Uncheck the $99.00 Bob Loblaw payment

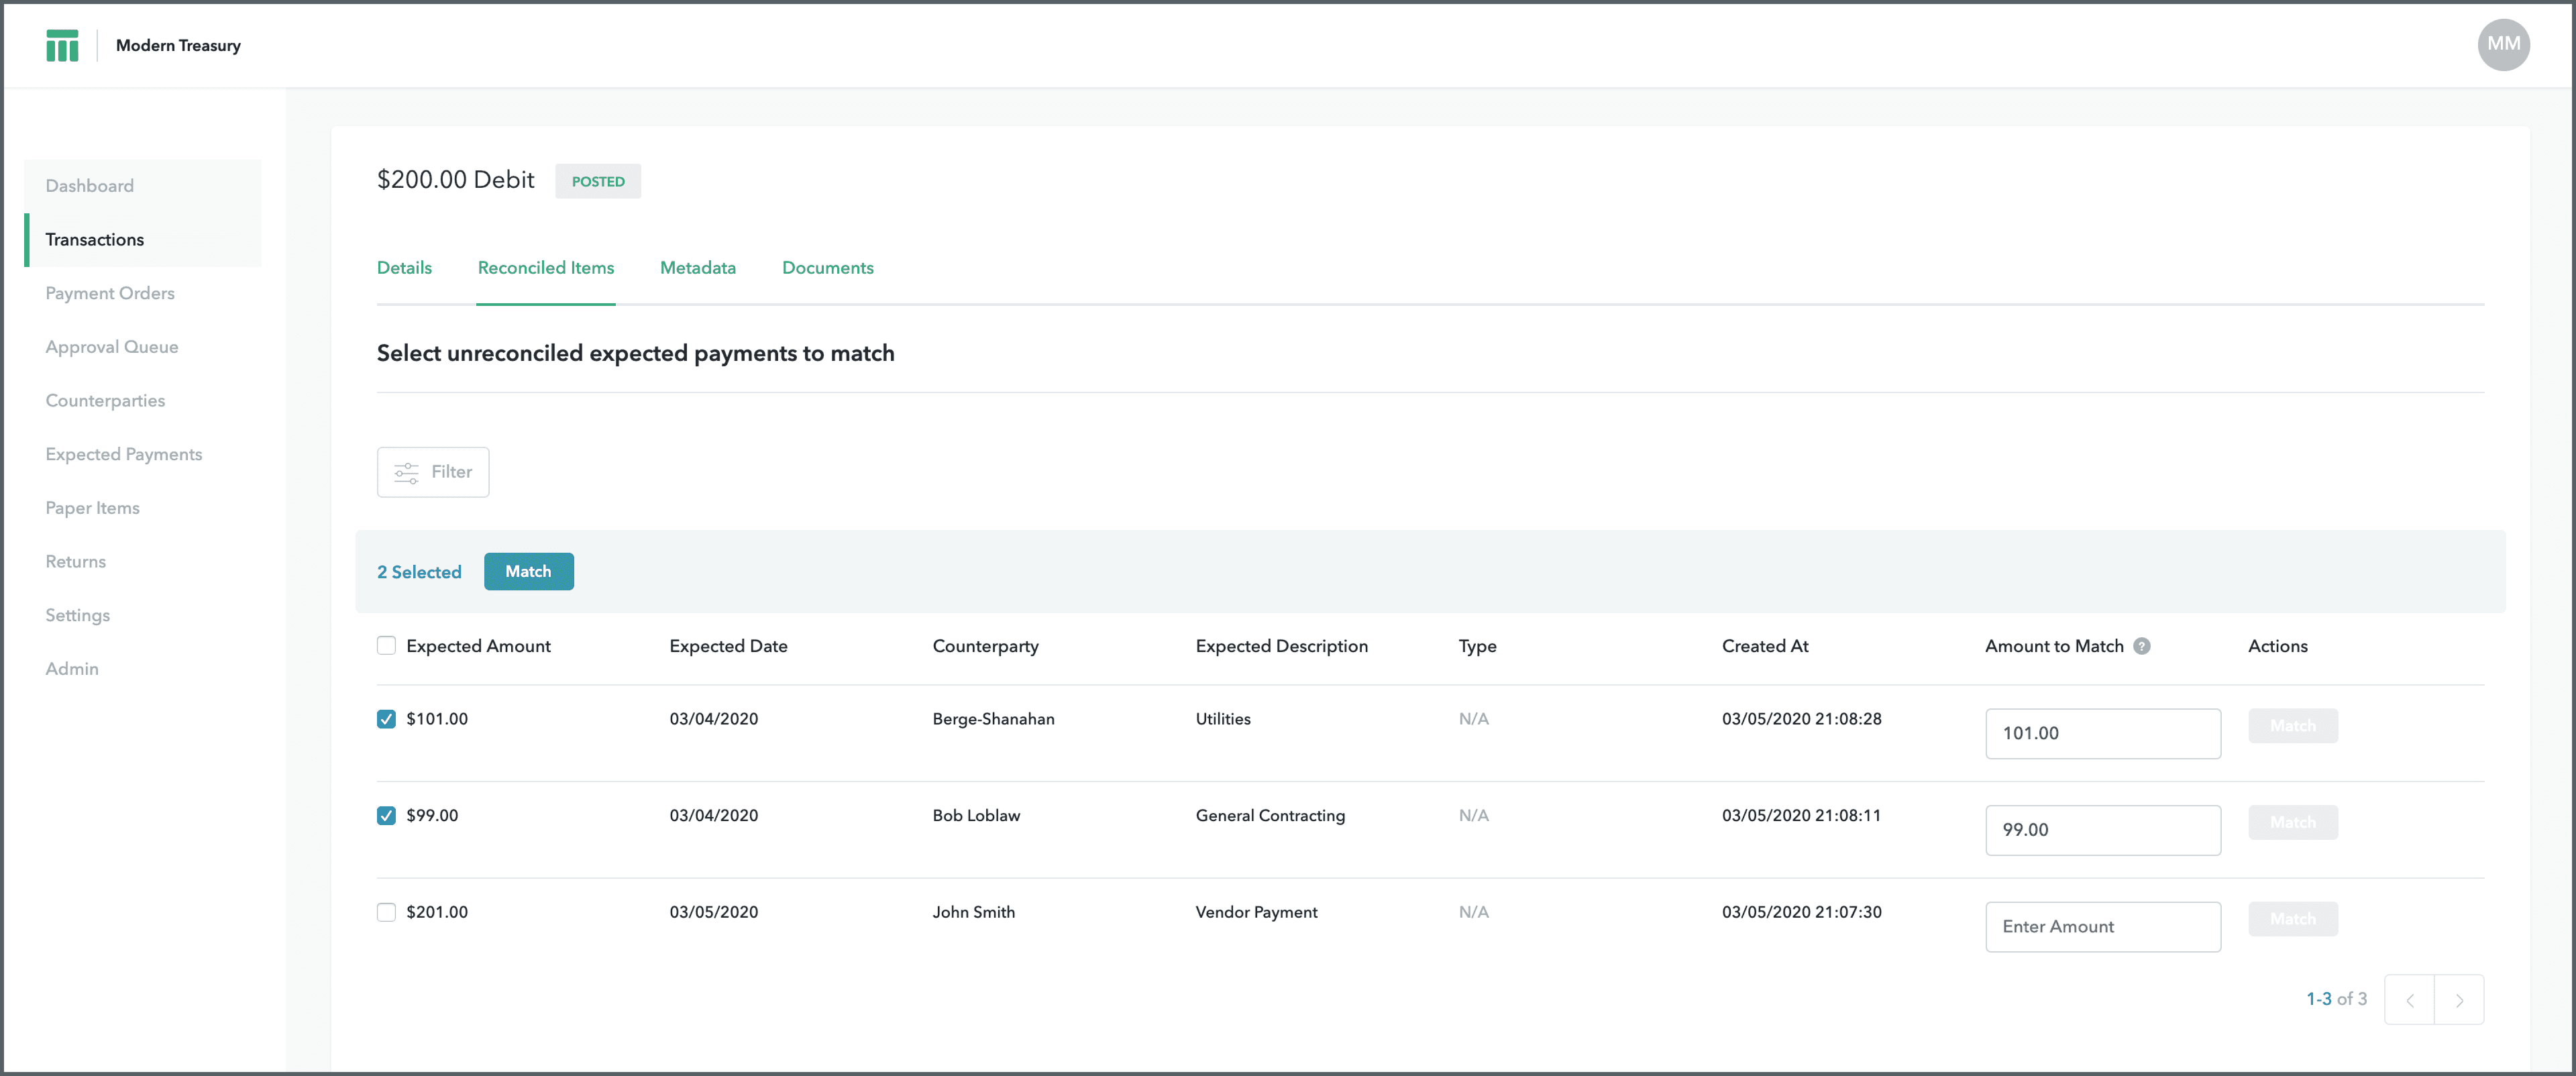point(386,815)
